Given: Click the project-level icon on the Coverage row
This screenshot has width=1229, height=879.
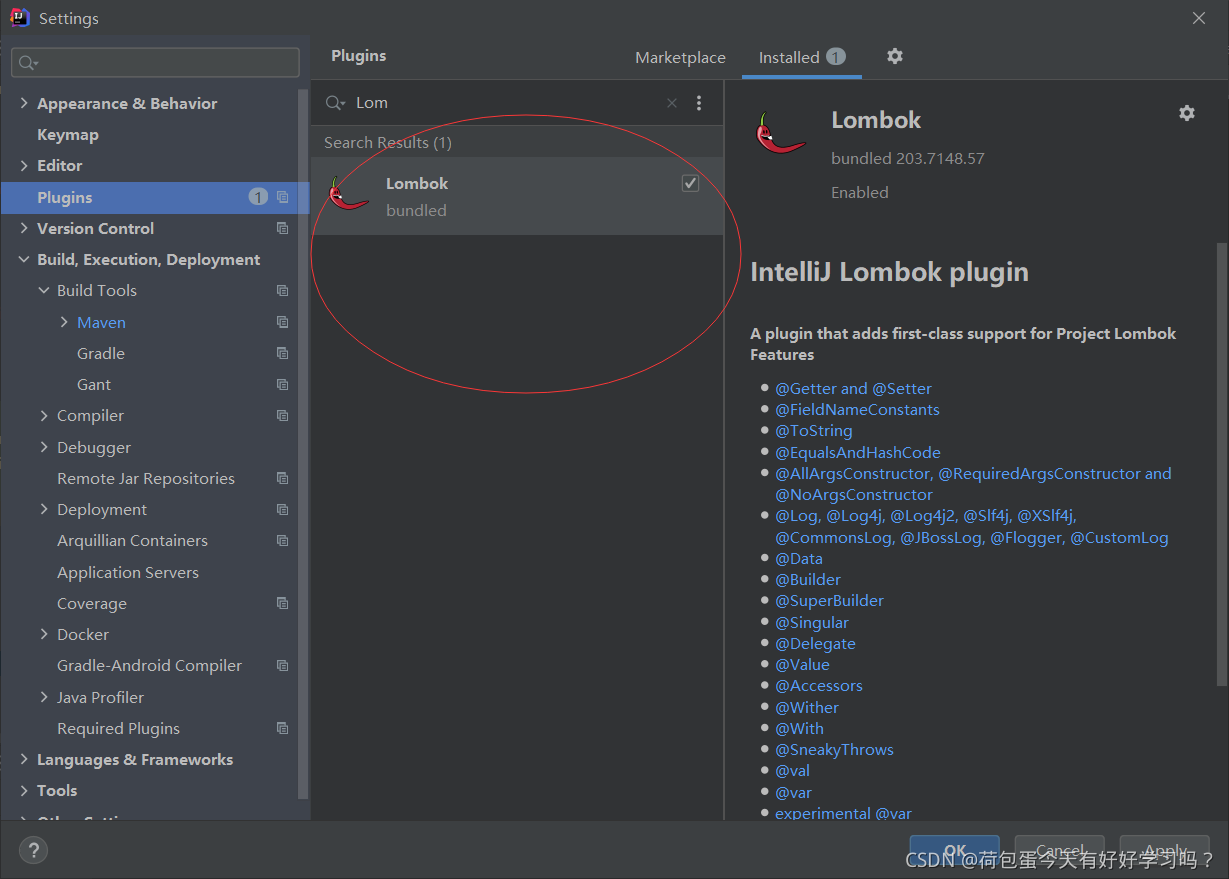Looking at the screenshot, I should click(283, 603).
